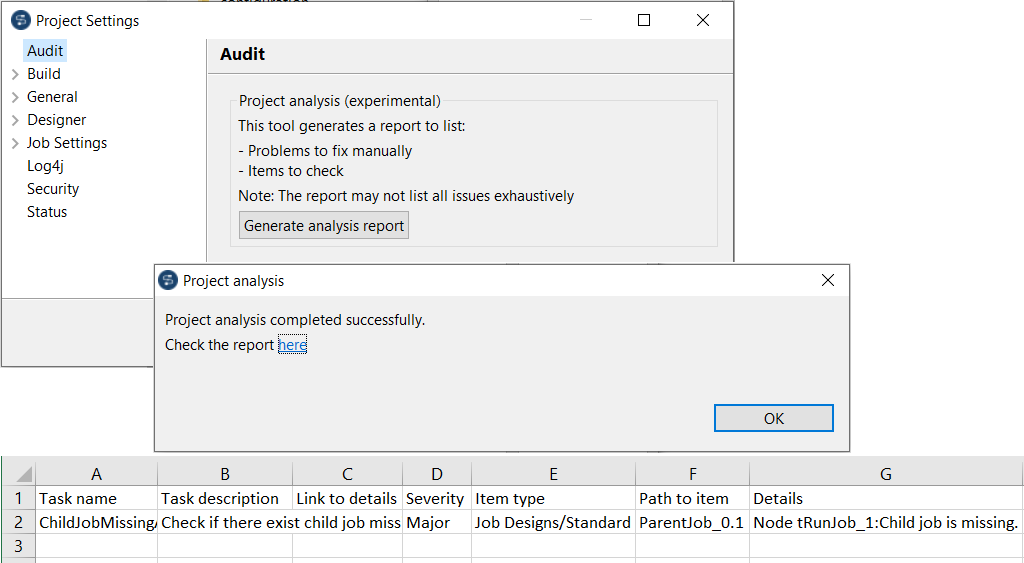Expand the Build tree node
This screenshot has height=563, width=1024.
coord(15,74)
